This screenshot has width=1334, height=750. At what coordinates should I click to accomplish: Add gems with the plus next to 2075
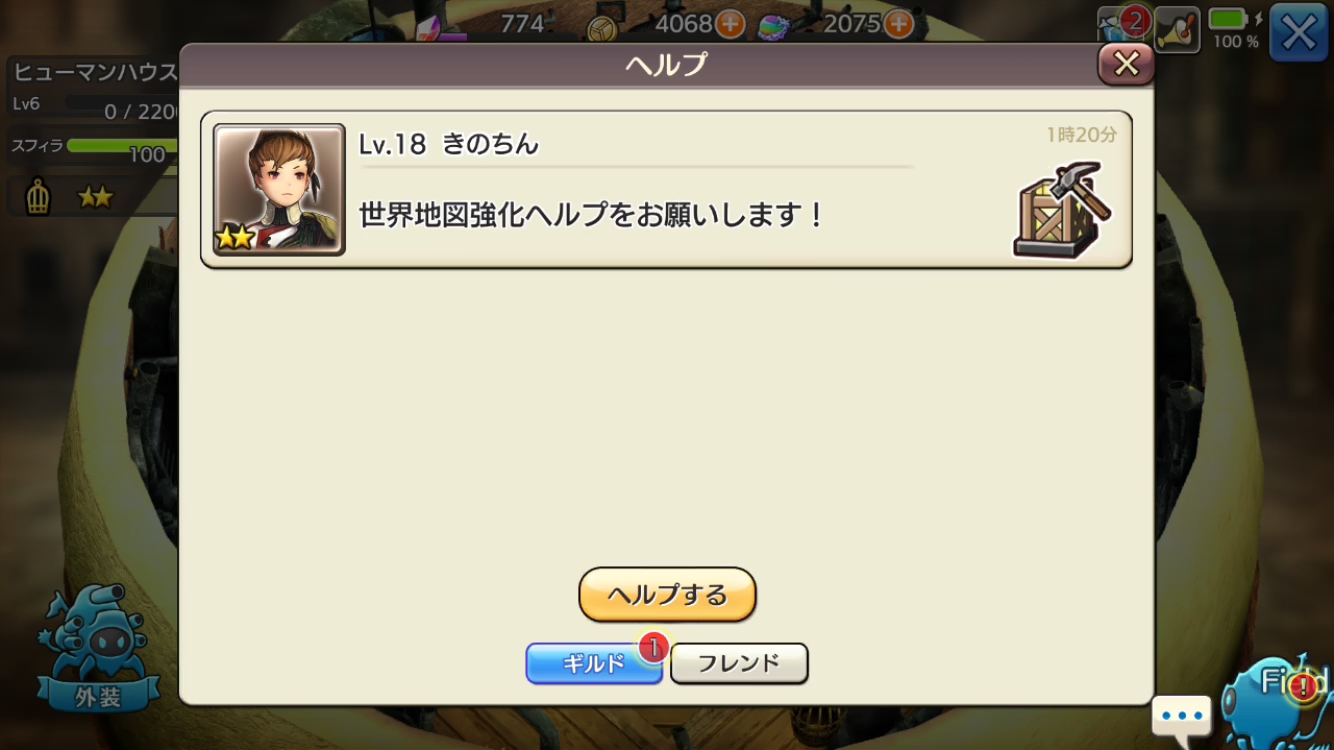click(899, 23)
